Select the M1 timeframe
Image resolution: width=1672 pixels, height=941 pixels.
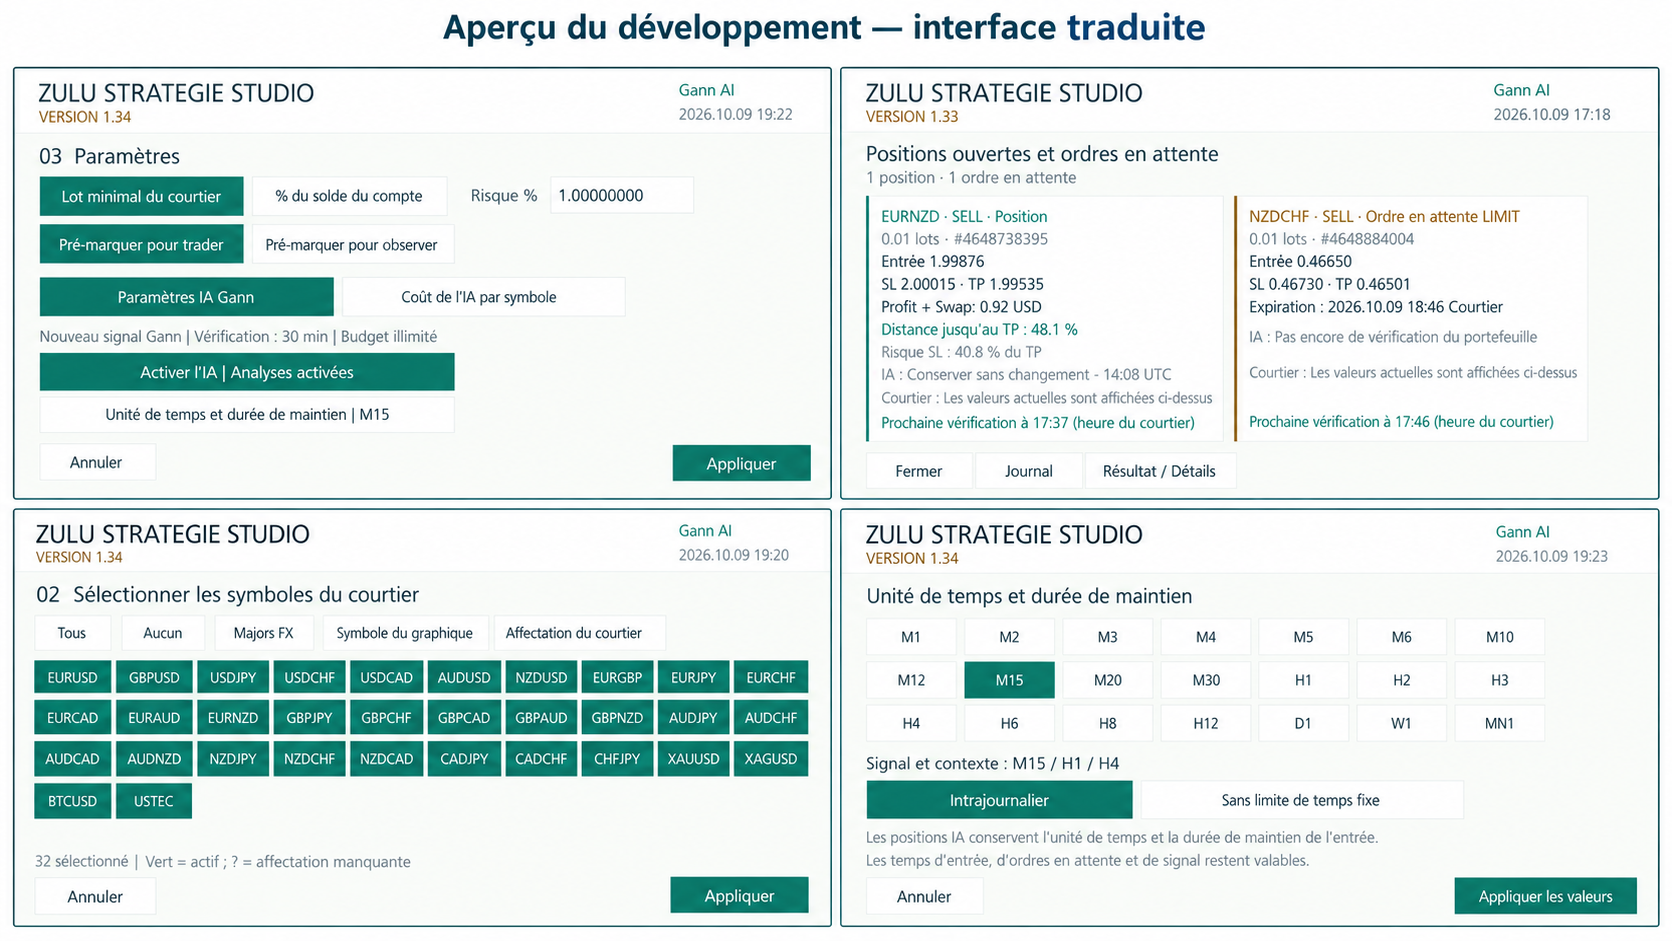pos(911,637)
